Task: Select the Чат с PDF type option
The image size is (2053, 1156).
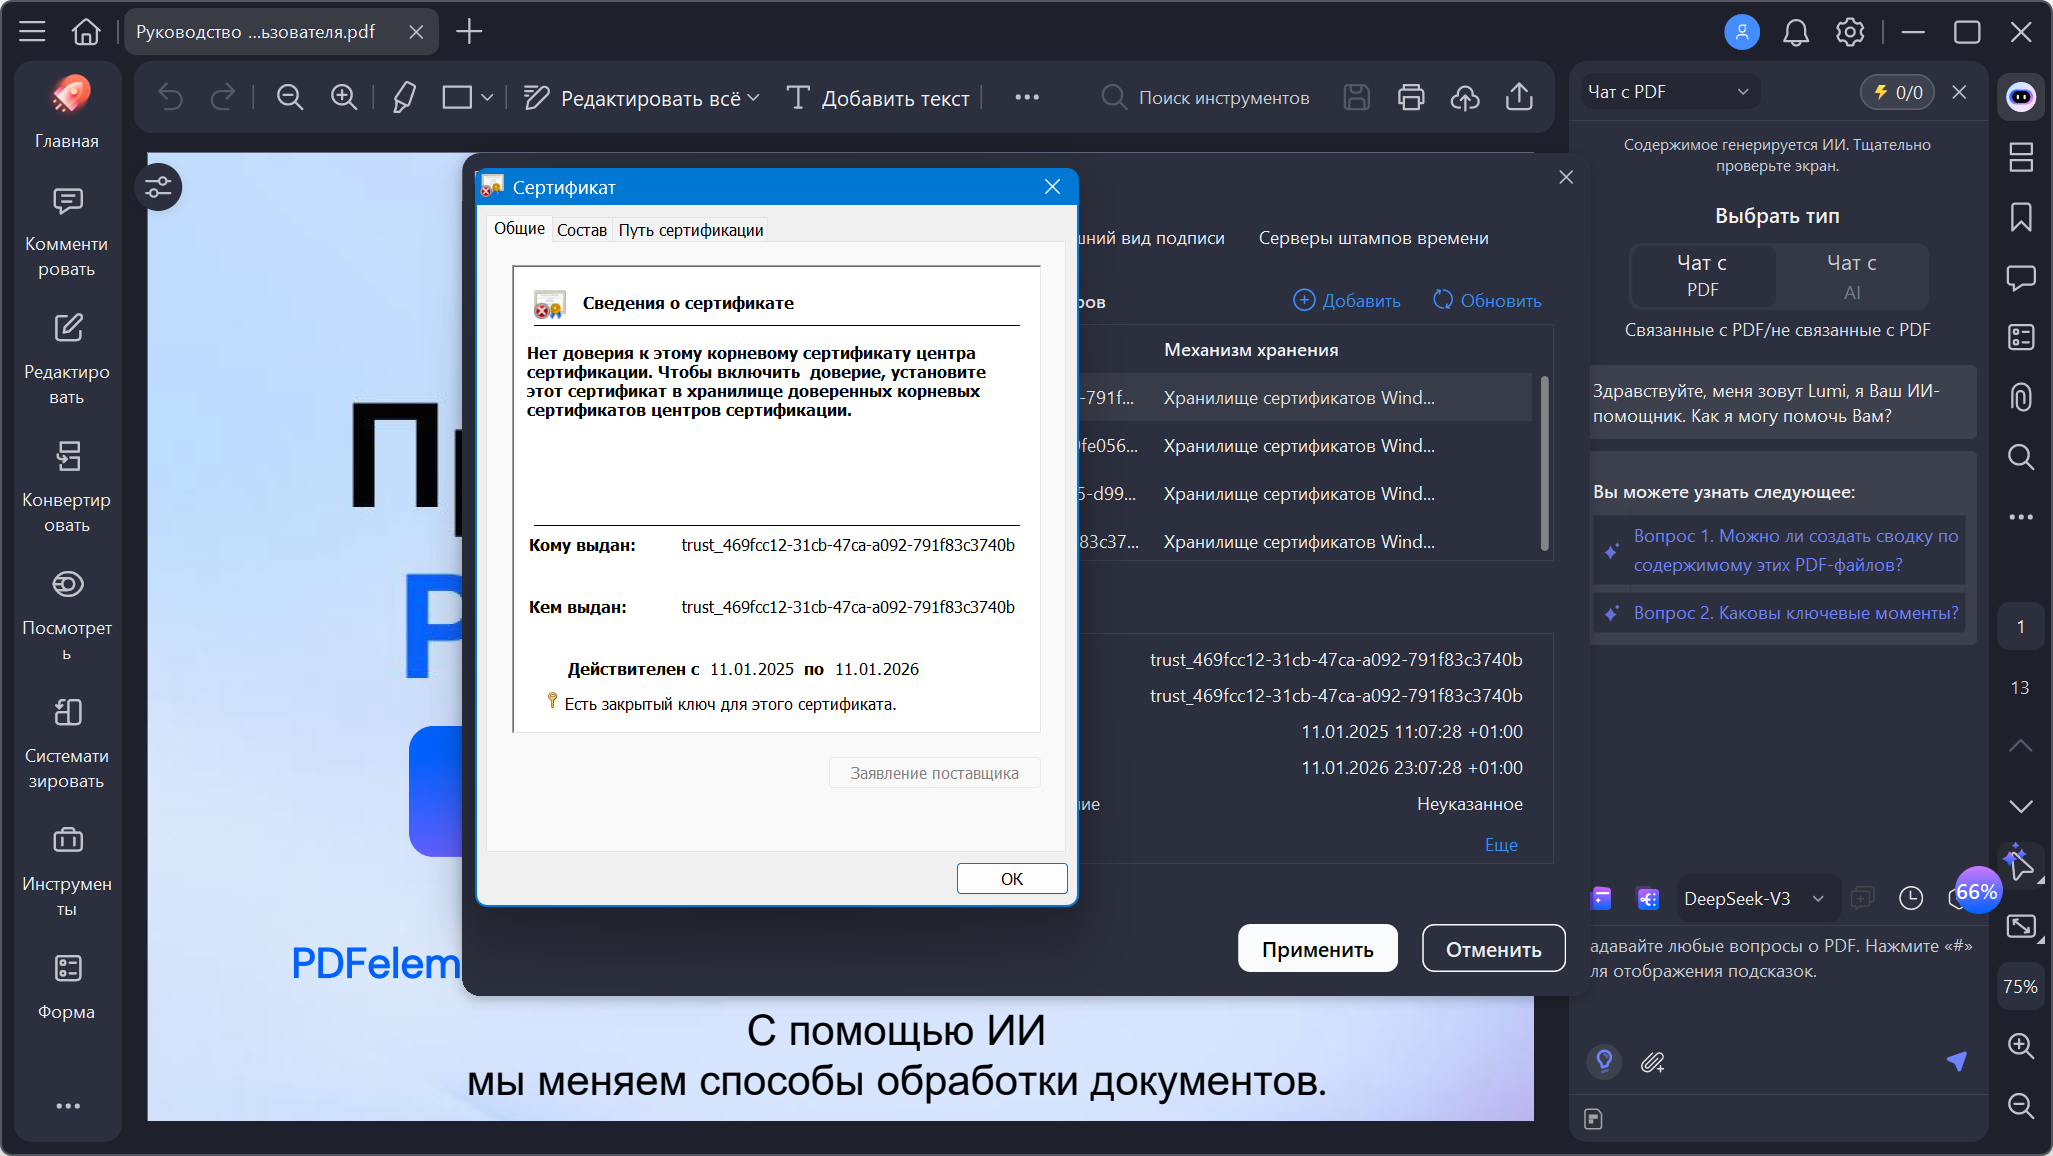Action: point(1702,276)
